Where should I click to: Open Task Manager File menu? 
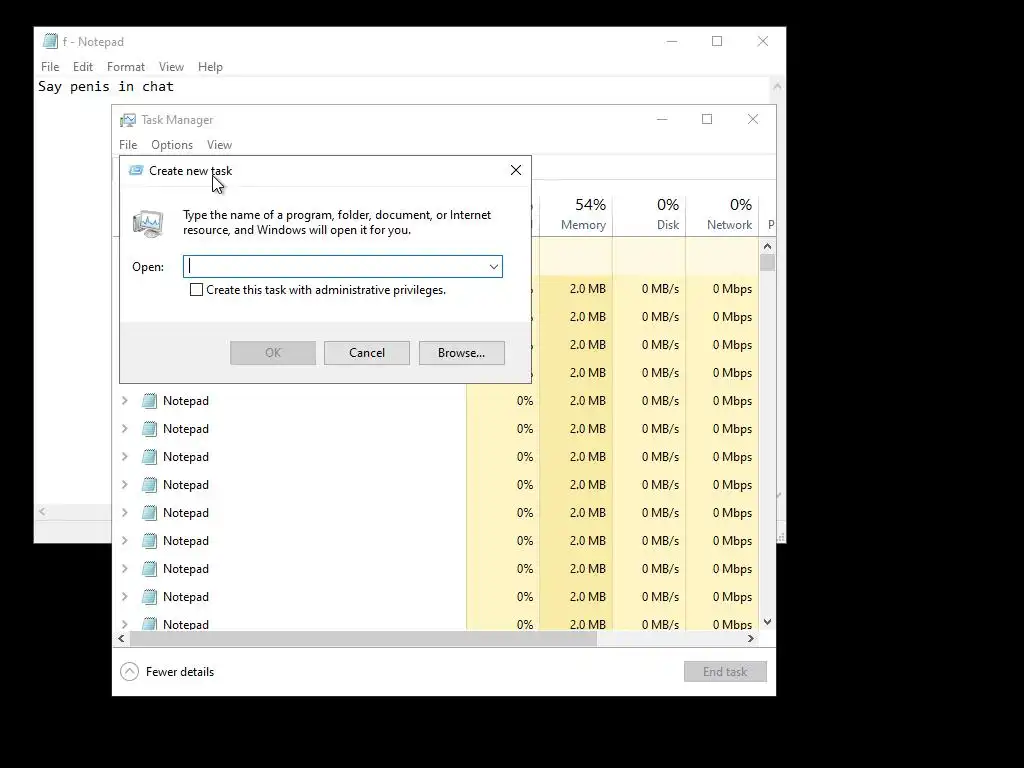coord(128,145)
